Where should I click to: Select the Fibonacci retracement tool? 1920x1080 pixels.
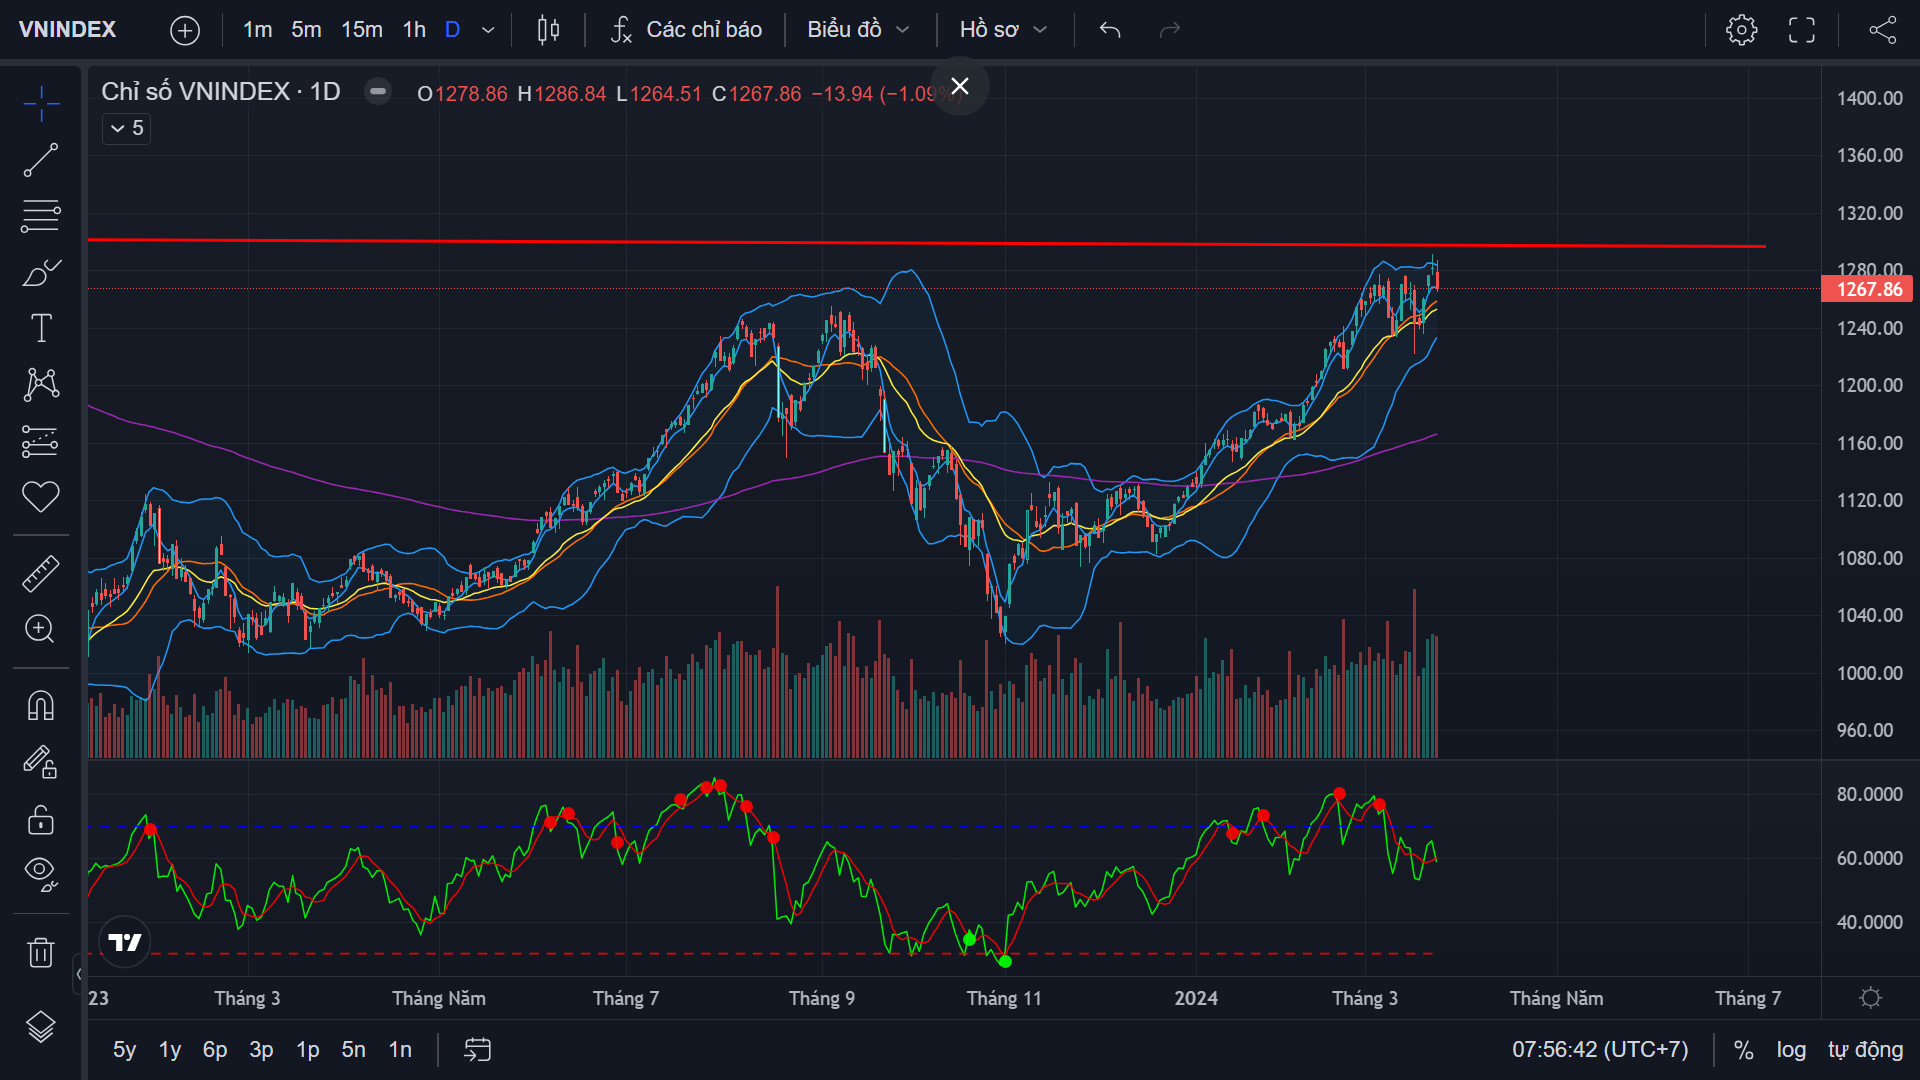pyautogui.click(x=41, y=216)
